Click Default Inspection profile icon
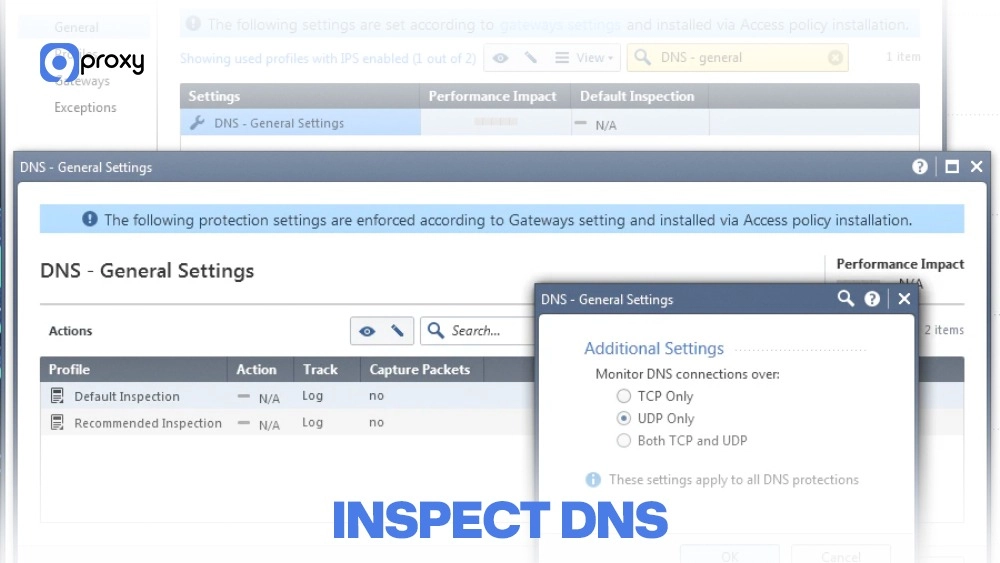 click(57, 396)
